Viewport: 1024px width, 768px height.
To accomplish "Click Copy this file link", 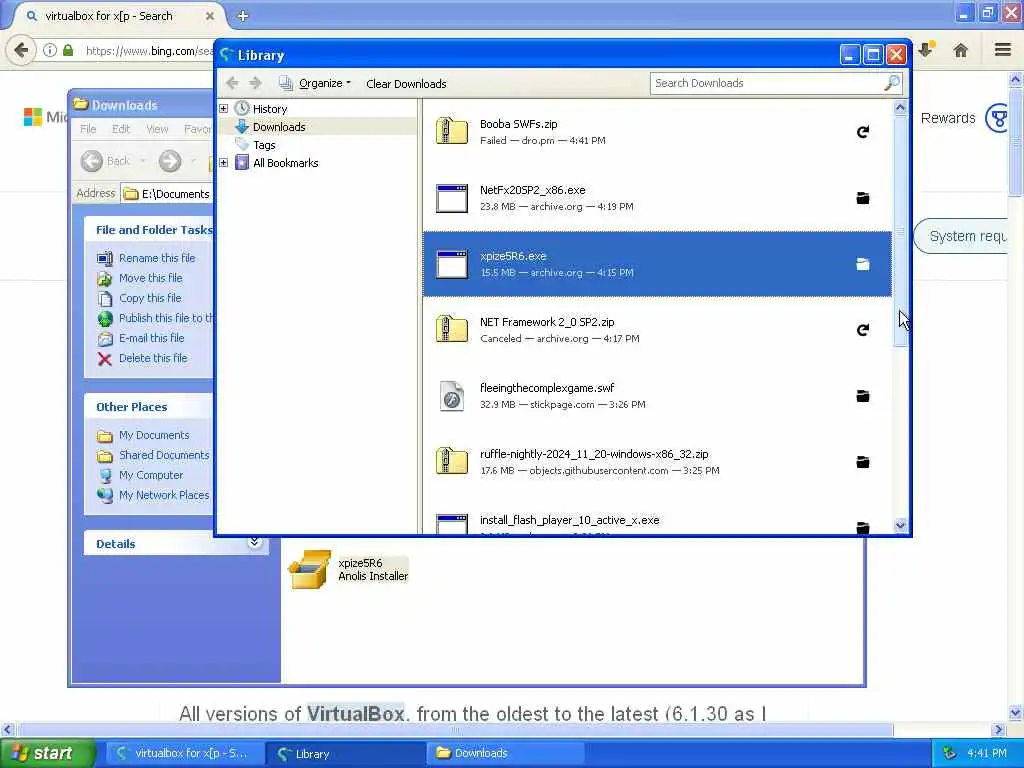I will coord(150,298).
